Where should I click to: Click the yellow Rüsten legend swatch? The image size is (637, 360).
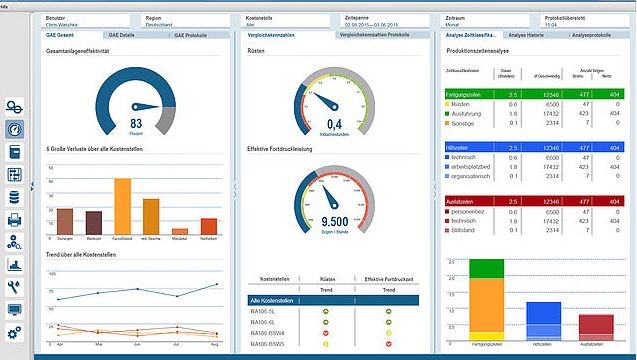coord(447,104)
